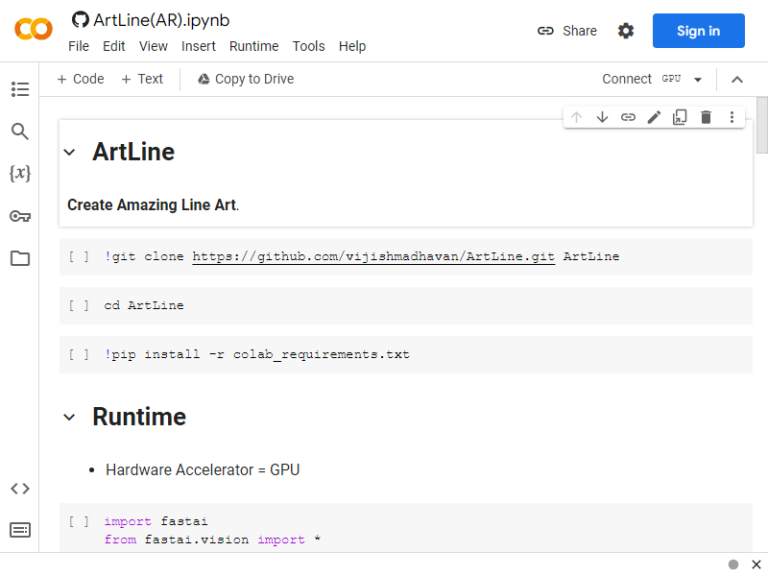Click the vertical scrollbar thumb
768x576 pixels.
pyautogui.click(x=762, y=125)
